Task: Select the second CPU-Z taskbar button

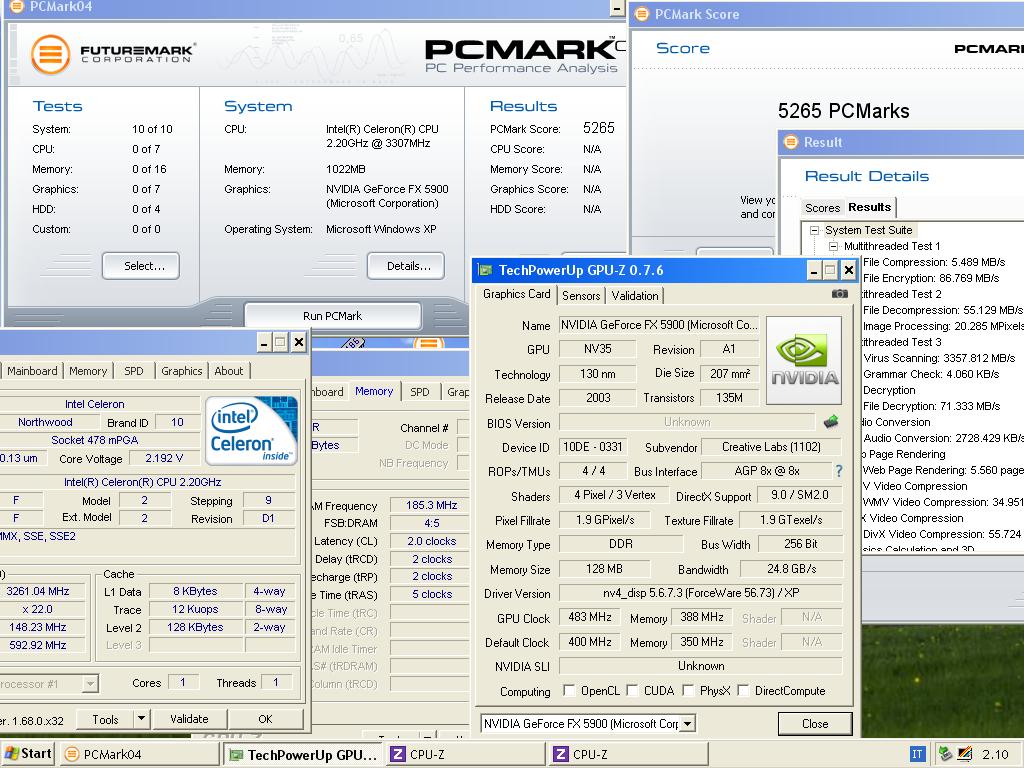Action: tap(628, 754)
